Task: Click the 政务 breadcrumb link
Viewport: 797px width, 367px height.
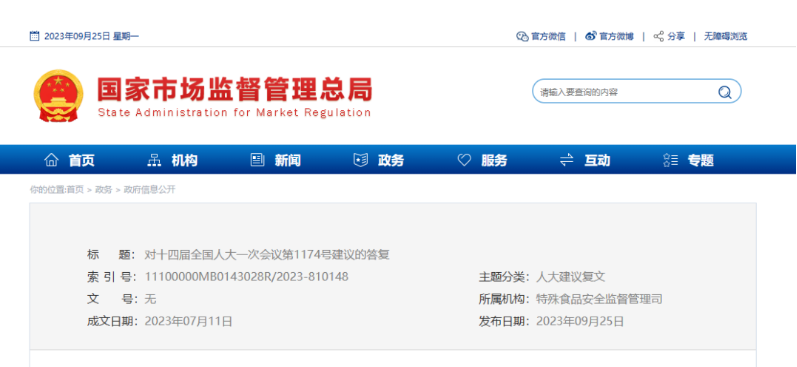Action: click(x=104, y=190)
